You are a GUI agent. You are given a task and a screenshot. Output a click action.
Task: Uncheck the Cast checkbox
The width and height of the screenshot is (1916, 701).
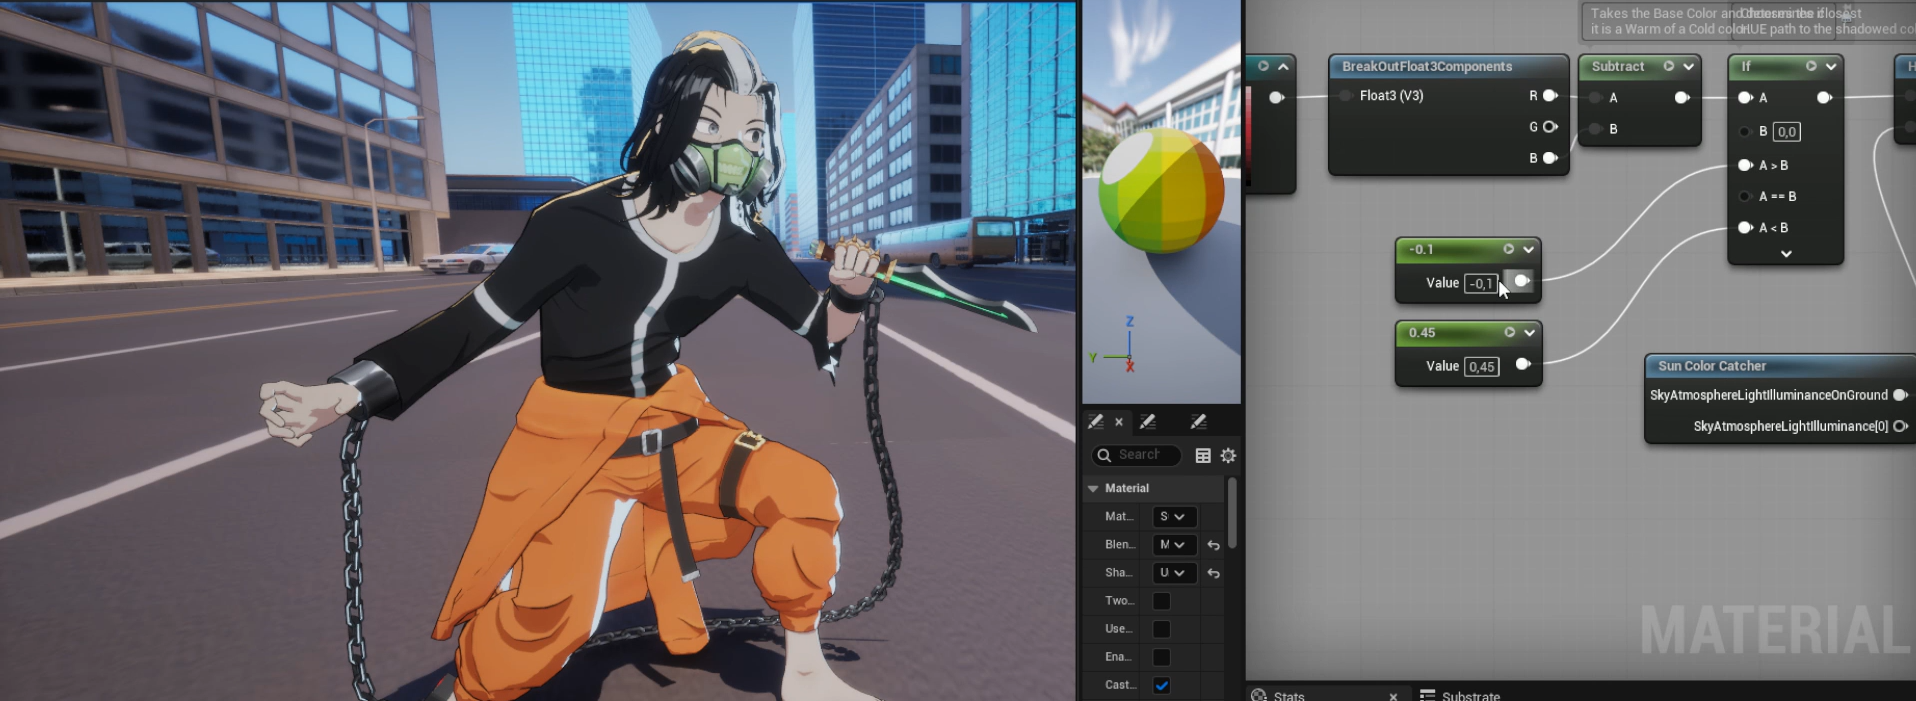pos(1161,685)
